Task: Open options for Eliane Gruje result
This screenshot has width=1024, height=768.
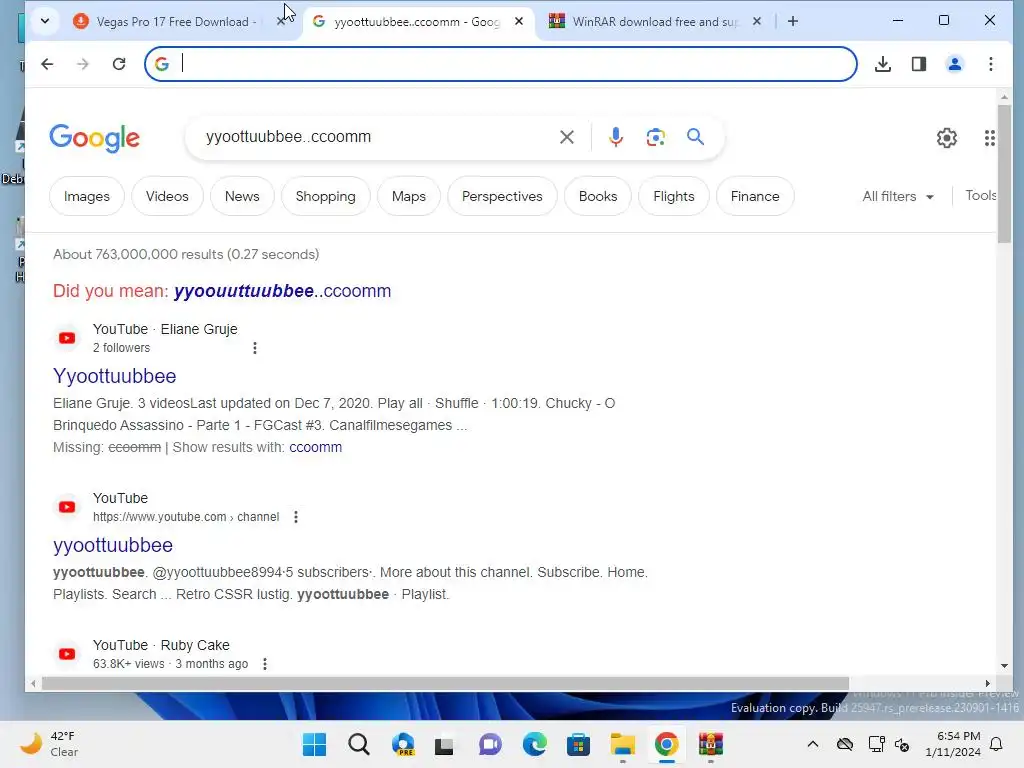Action: tap(255, 348)
